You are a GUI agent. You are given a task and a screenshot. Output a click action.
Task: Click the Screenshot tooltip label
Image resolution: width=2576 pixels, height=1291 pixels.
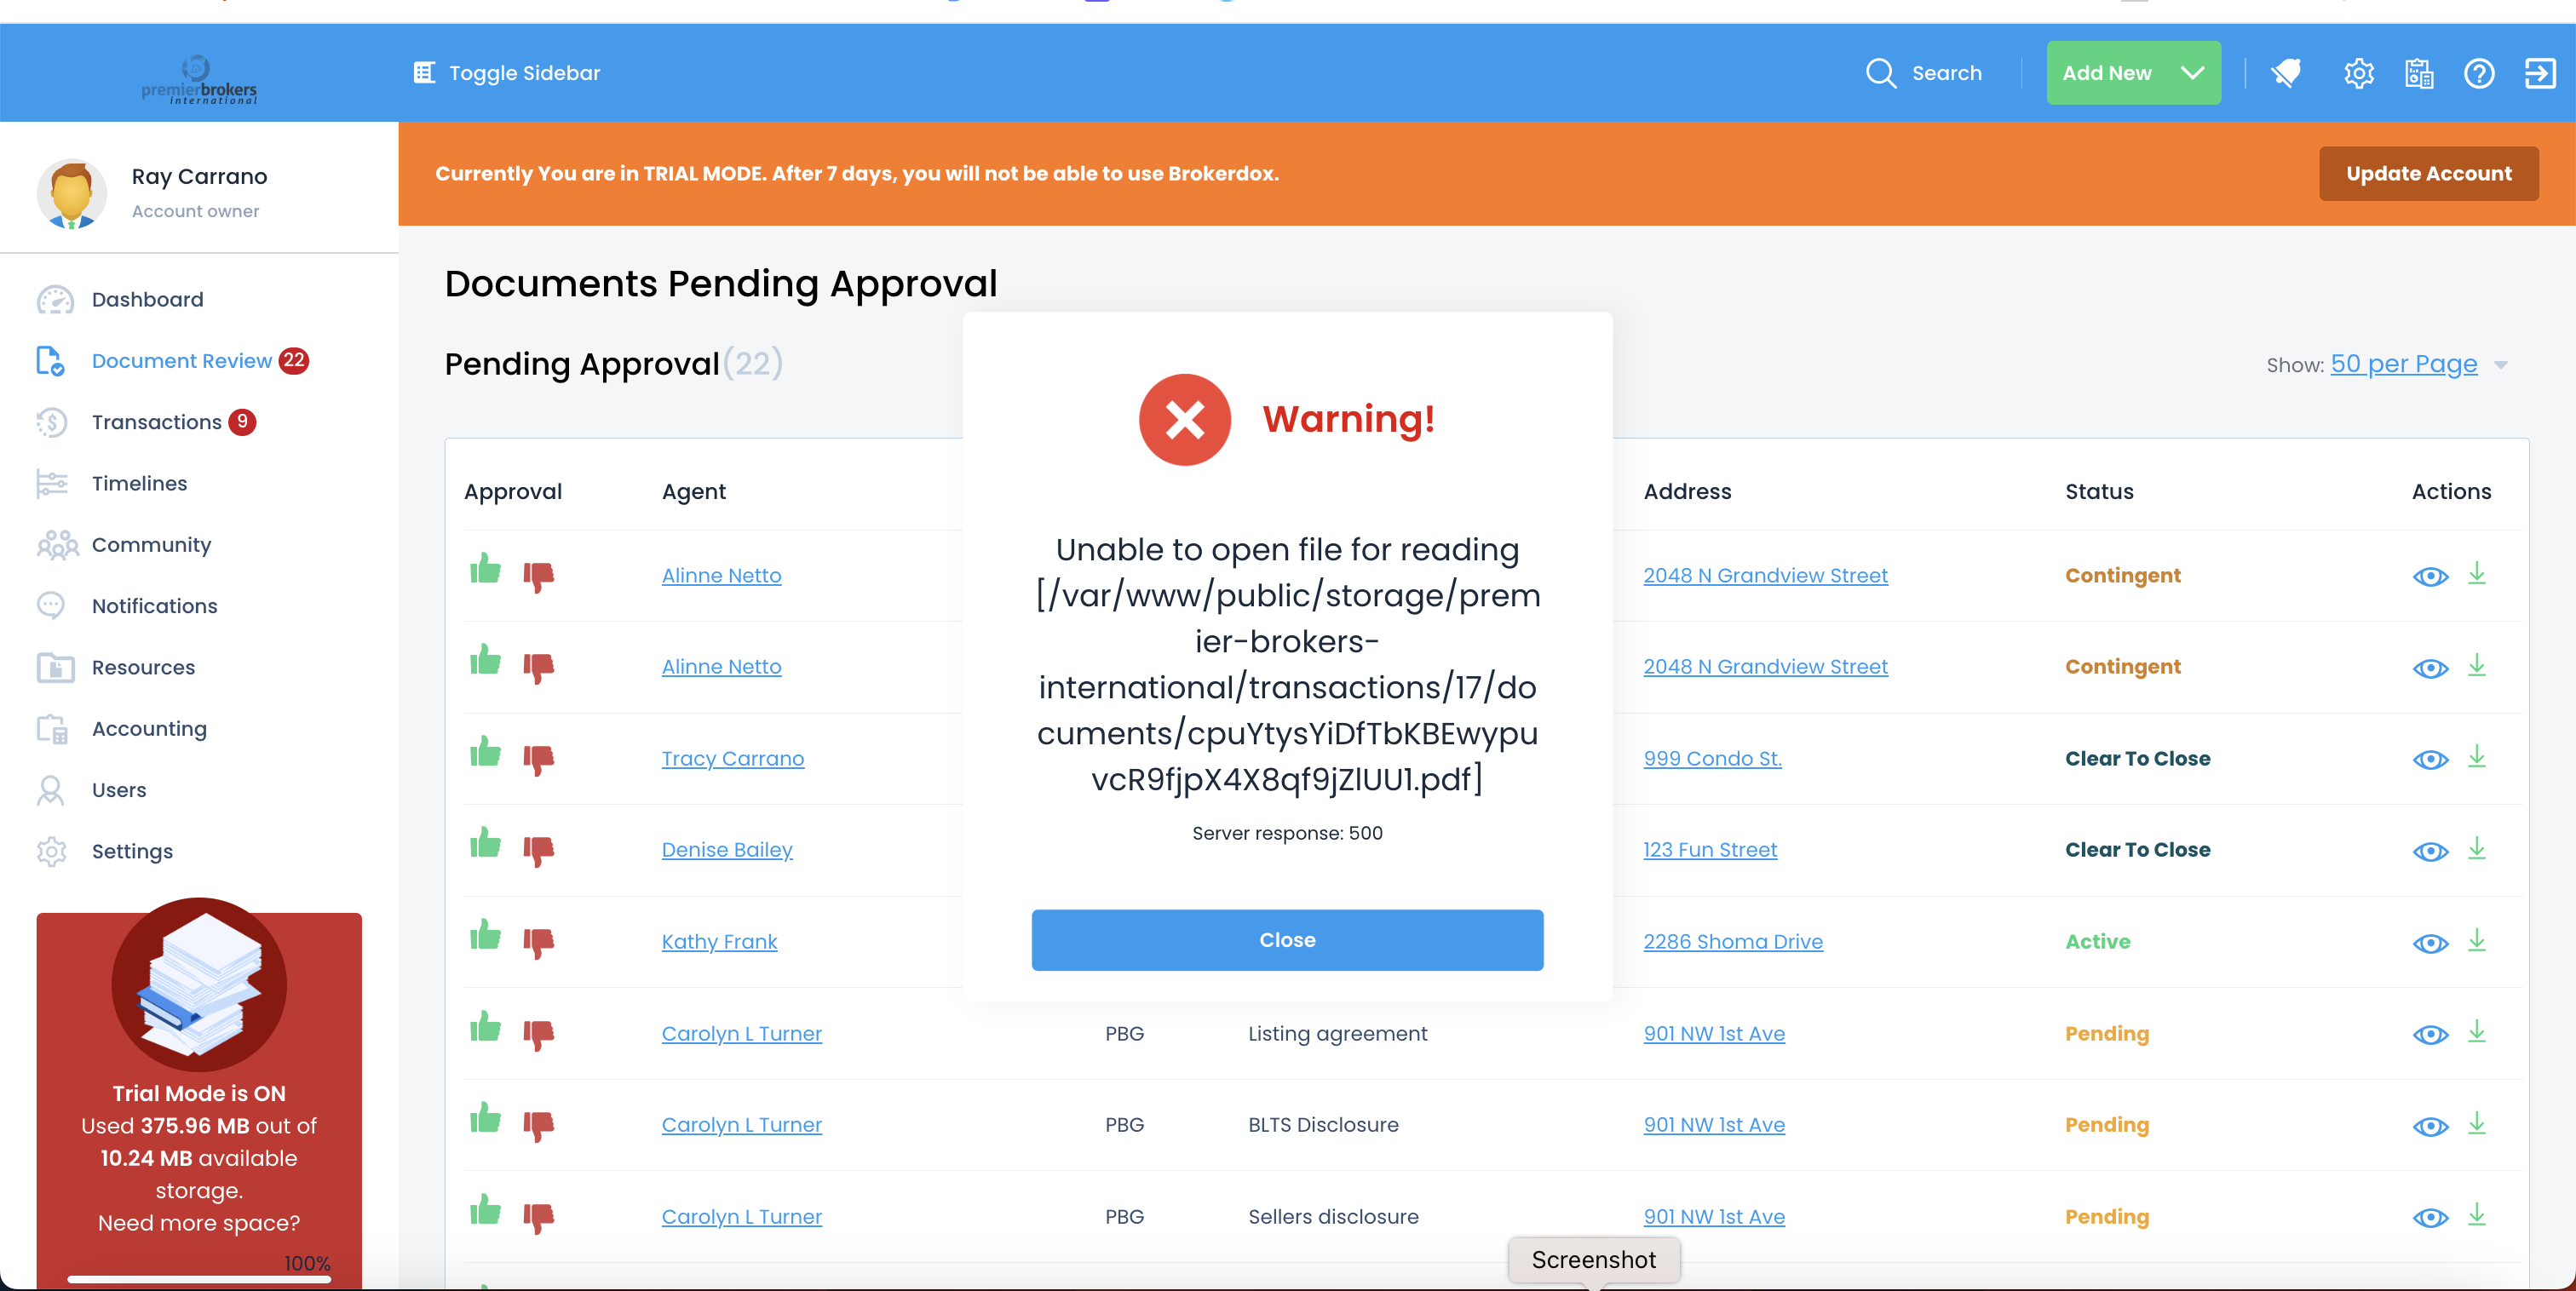click(x=1593, y=1260)
